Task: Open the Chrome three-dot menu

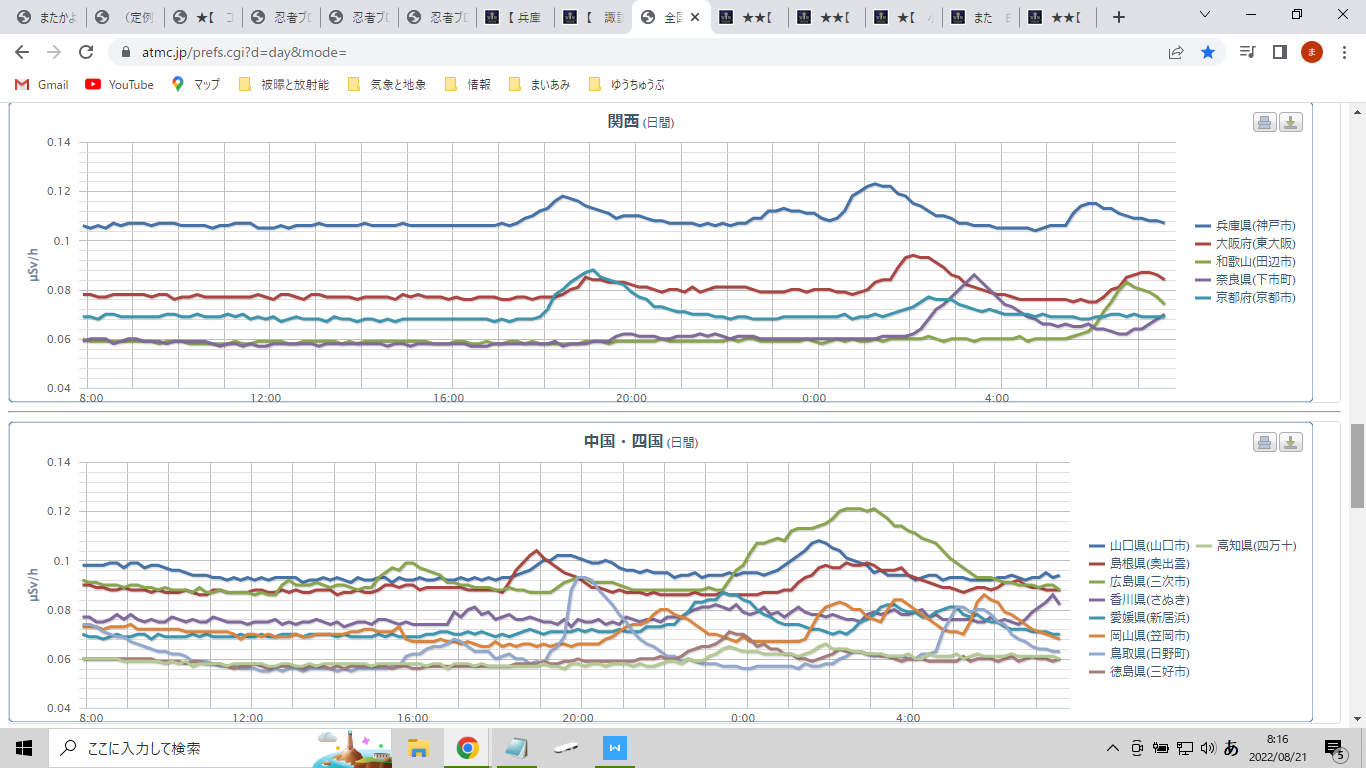Action: (1343, 52)
